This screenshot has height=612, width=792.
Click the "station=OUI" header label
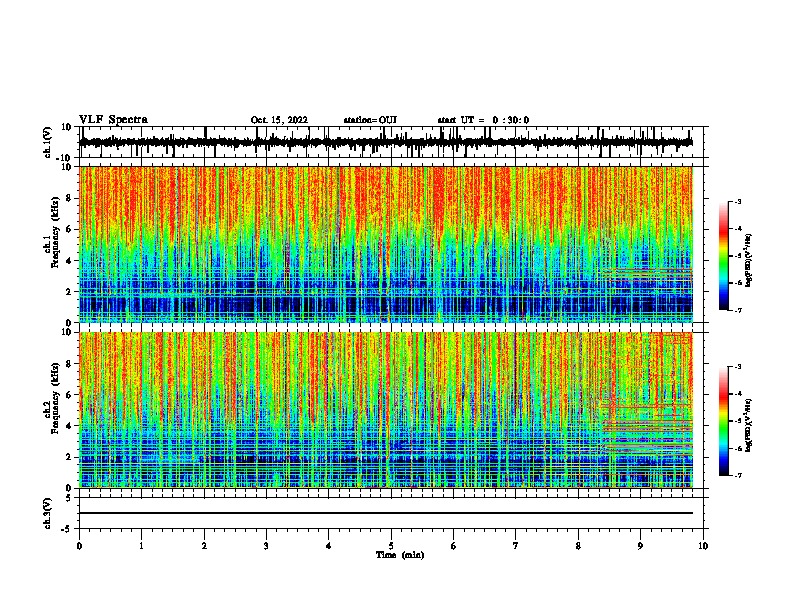click(370, 120)
